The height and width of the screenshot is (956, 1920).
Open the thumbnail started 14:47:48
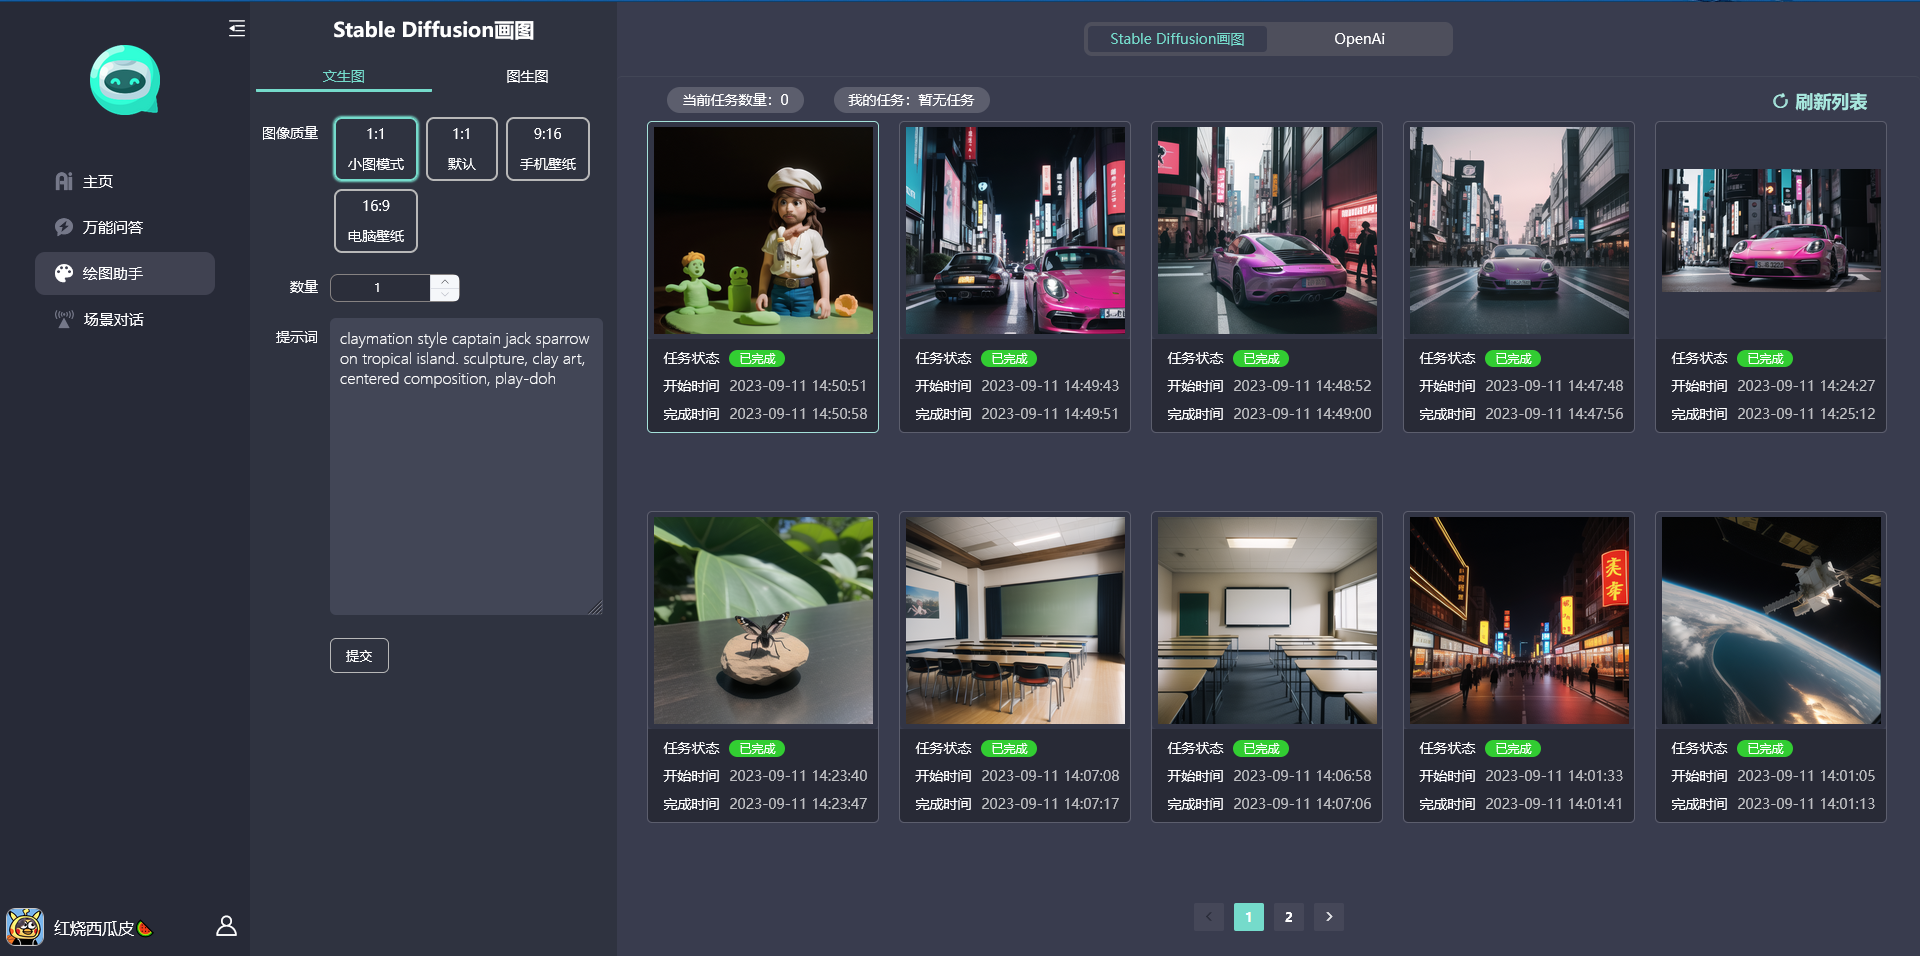1519,230
